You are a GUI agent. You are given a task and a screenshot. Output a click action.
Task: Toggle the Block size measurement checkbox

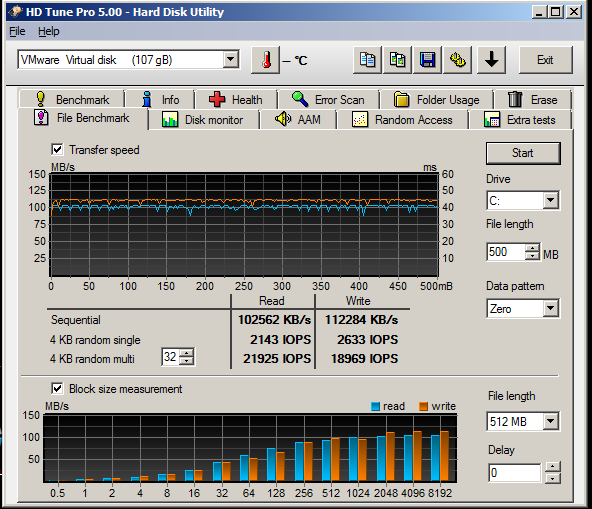(57, 389)
